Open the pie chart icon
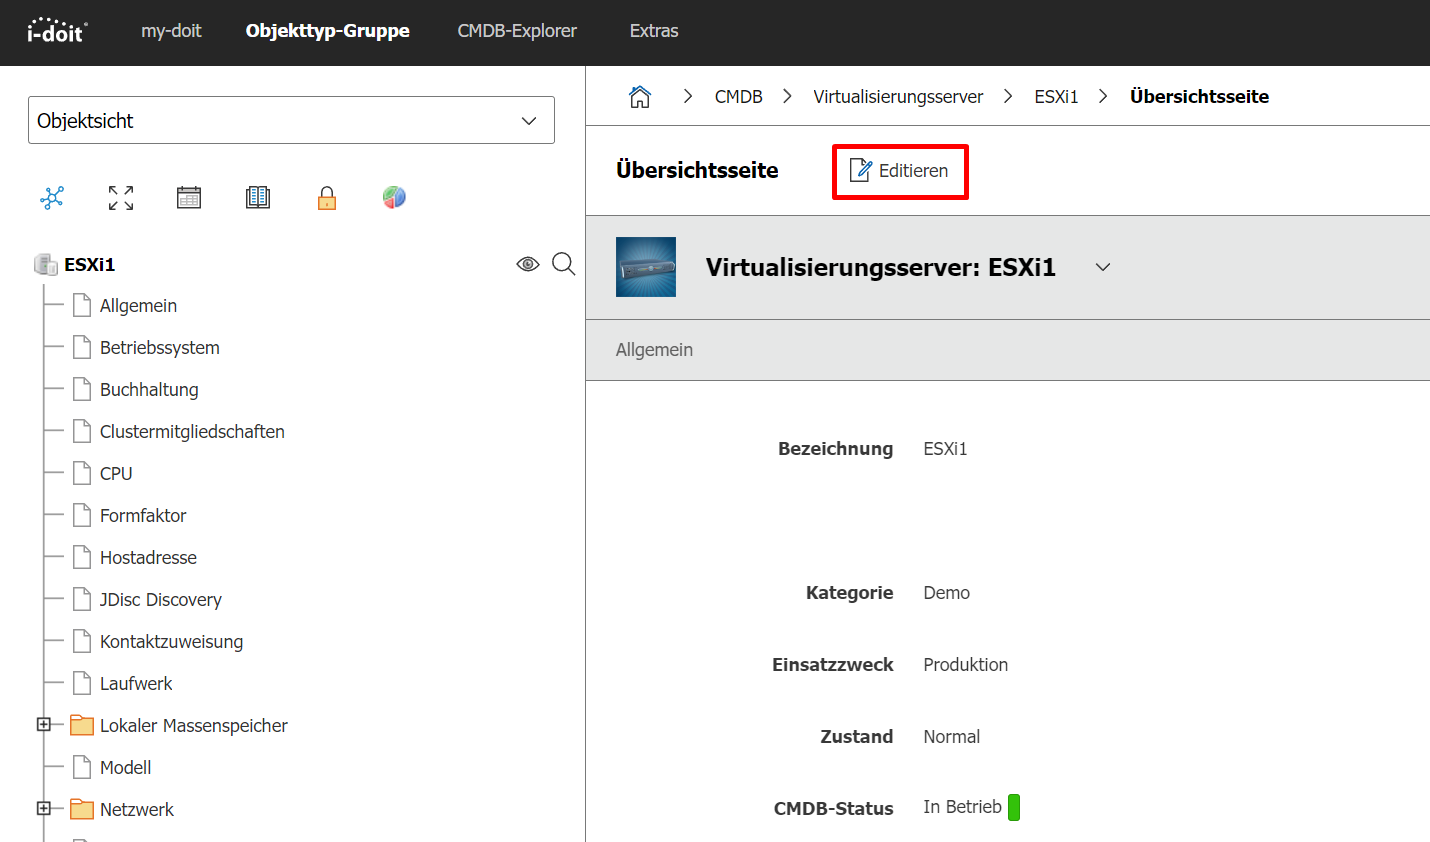Viewport: 1430px width, 842px height. [394, 198]
